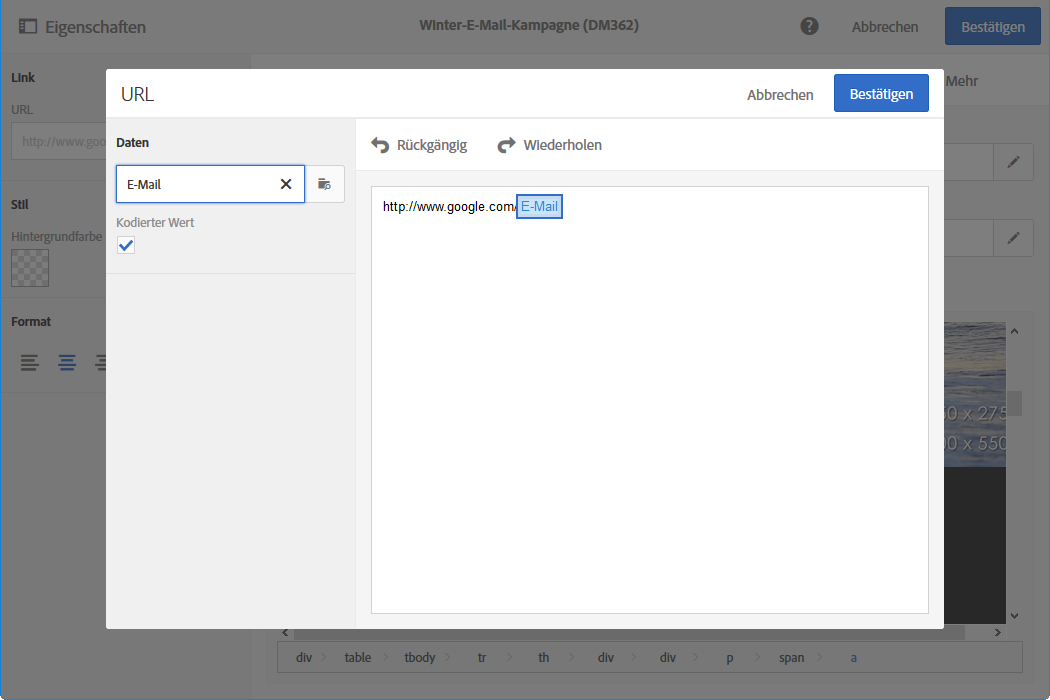Click the Rückgängig undo arrow
Viewport: 1050px width, 700px height.
point(380,145)
